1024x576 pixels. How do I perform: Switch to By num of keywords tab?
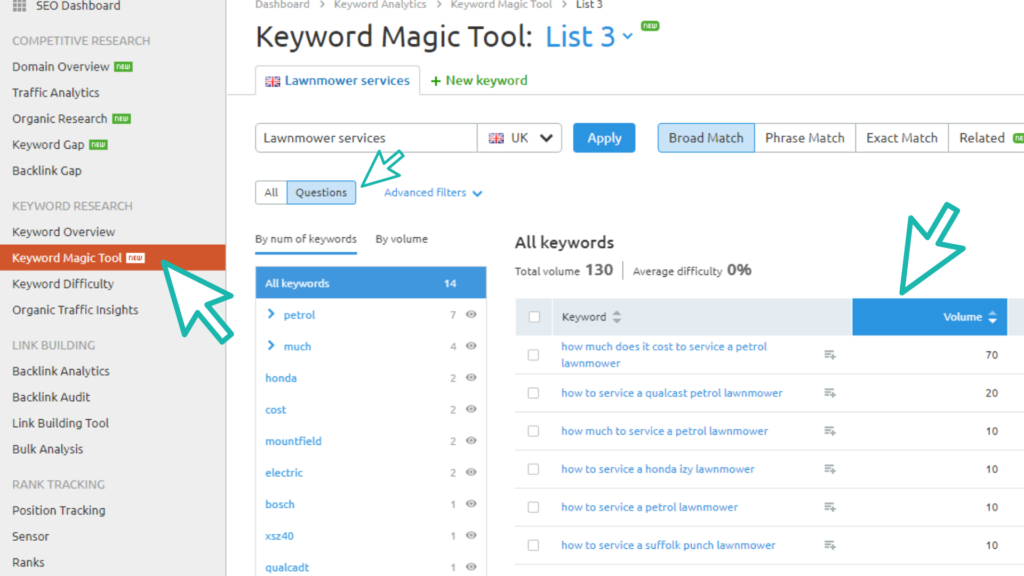(306, 239)
